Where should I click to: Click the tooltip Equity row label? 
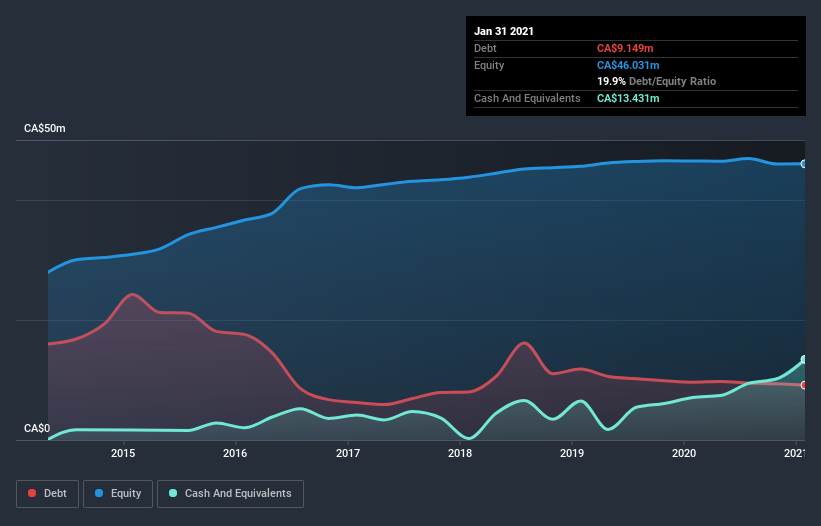[x=489, y=65]
